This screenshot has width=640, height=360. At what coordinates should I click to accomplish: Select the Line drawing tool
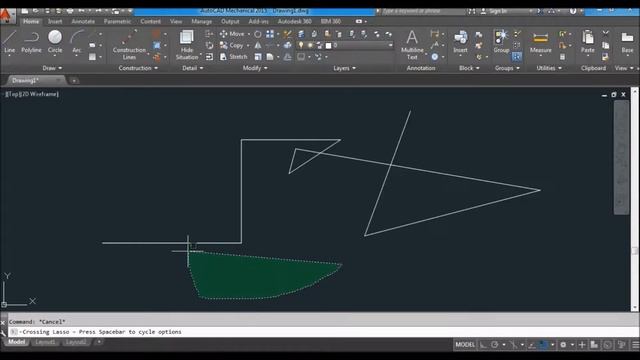point(9,42)
